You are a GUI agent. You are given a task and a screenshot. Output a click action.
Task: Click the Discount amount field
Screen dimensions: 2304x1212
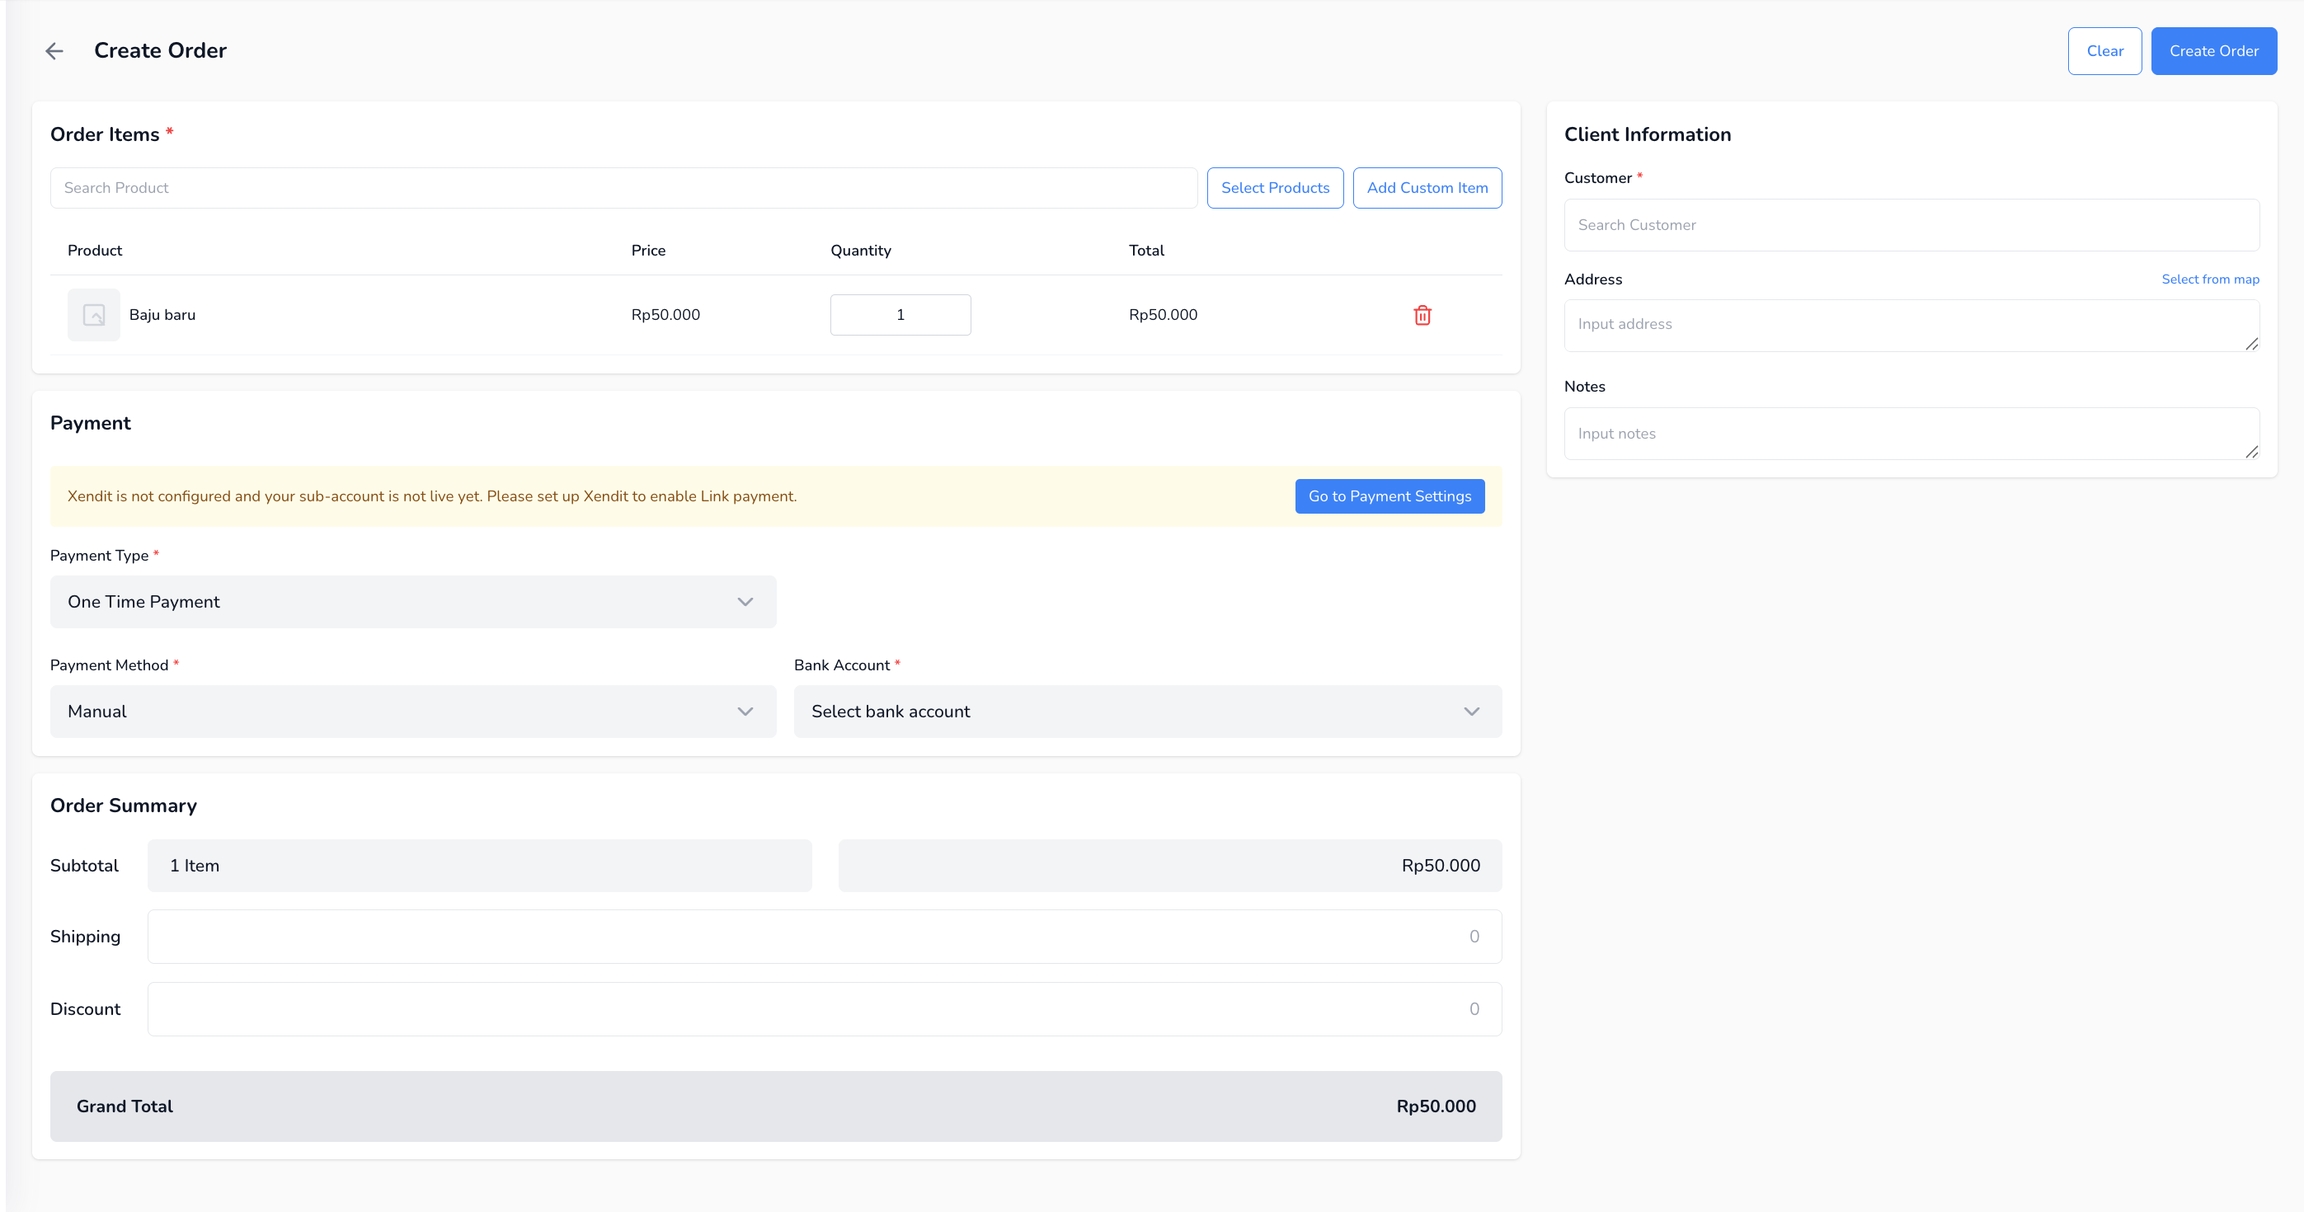[x=824, y=1009]
